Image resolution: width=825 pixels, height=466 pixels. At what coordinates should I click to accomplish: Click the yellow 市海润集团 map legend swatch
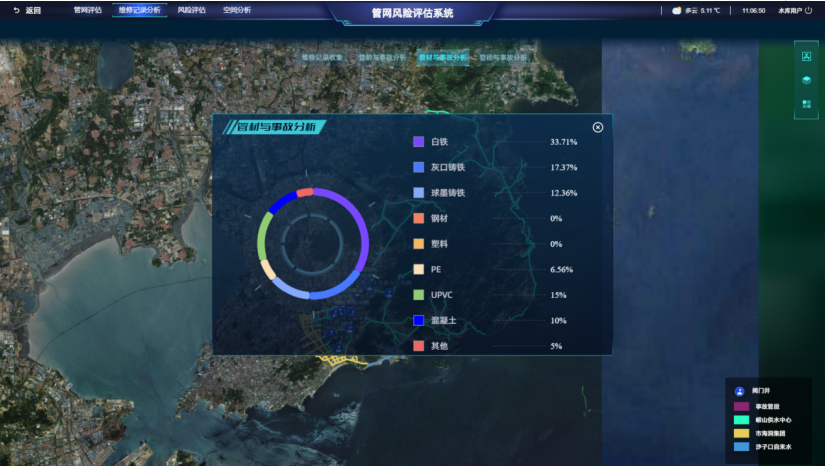741,433
